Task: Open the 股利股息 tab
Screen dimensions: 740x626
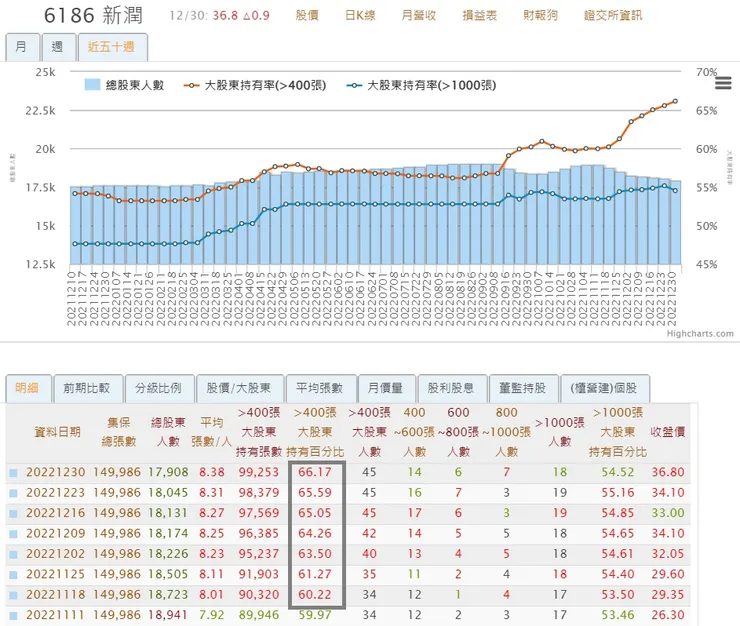Action: point(452,388)
